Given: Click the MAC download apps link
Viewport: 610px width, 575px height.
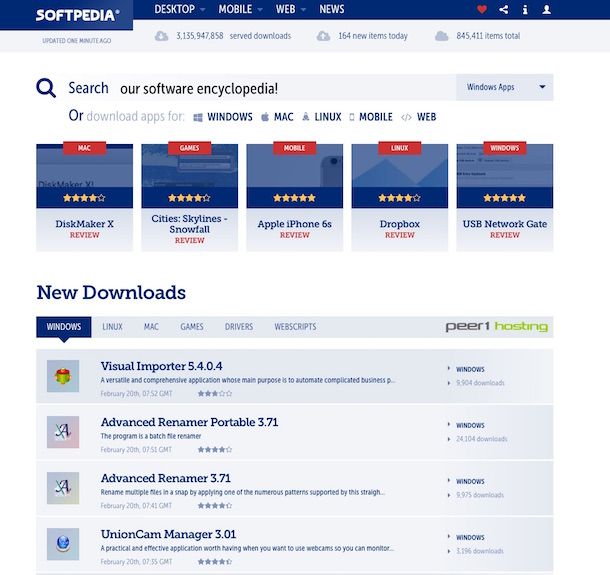Looking at the screenshot, I should click(284, 117).
